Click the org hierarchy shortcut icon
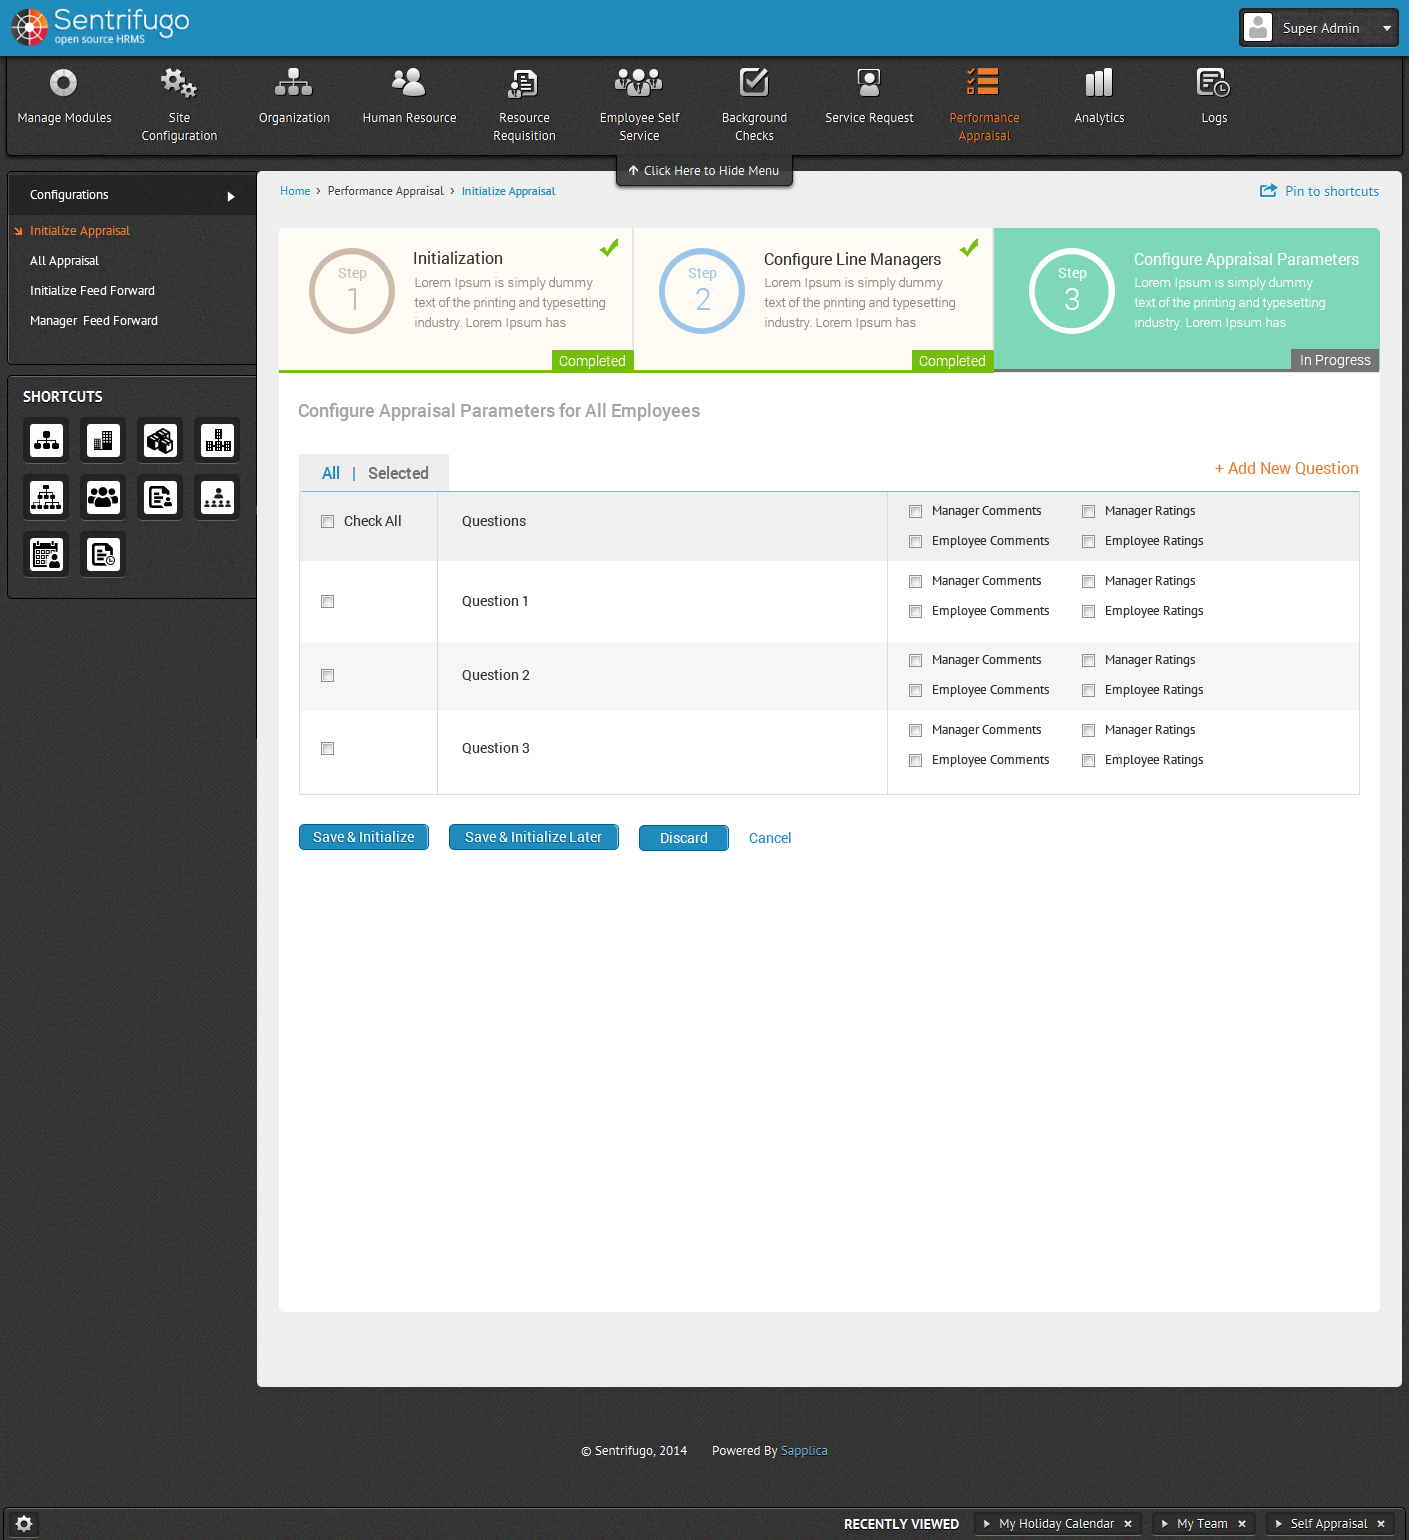The width and height of the screenshot is (1409, 1540). tap(46, 440)
